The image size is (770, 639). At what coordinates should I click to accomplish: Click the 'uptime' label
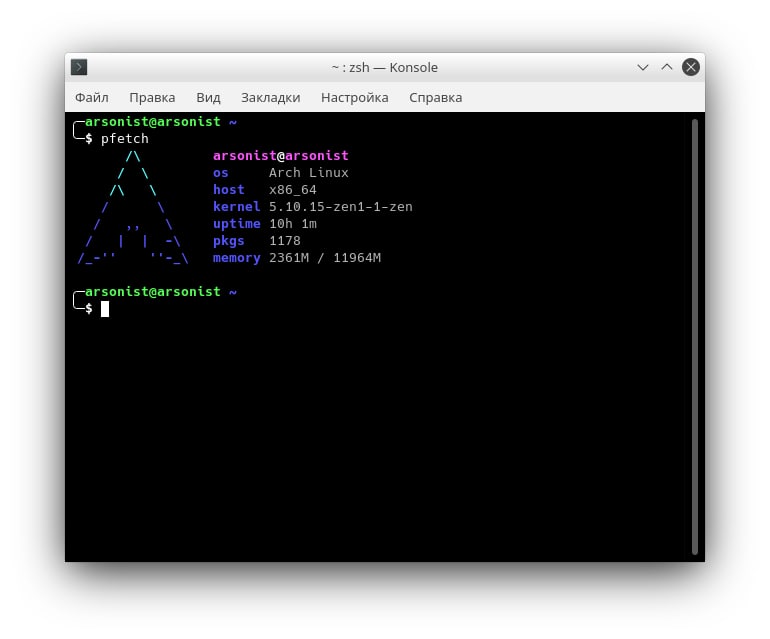coord(236,224)
